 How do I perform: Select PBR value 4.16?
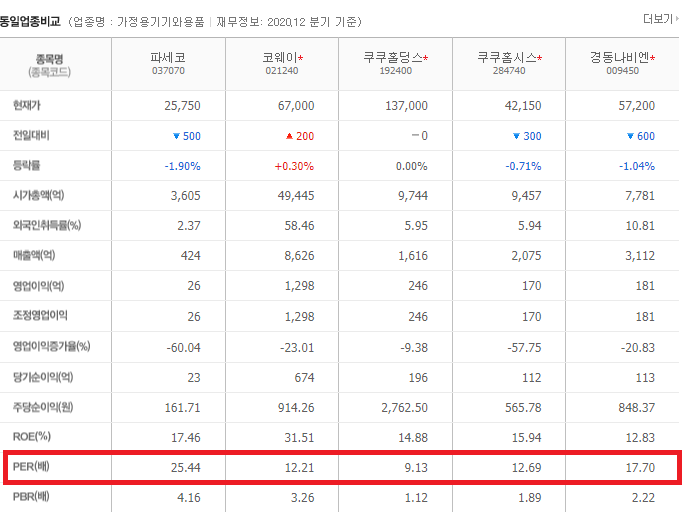click(189, 498)
